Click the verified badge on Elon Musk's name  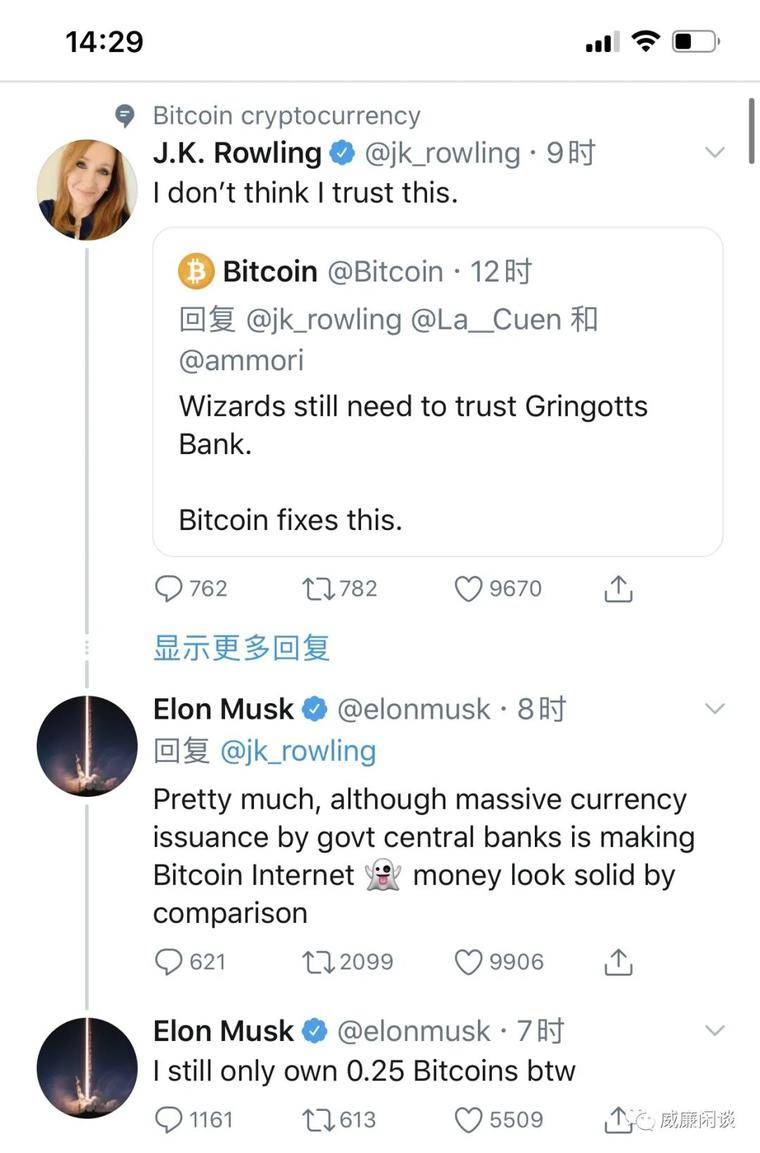pos(316,709)
